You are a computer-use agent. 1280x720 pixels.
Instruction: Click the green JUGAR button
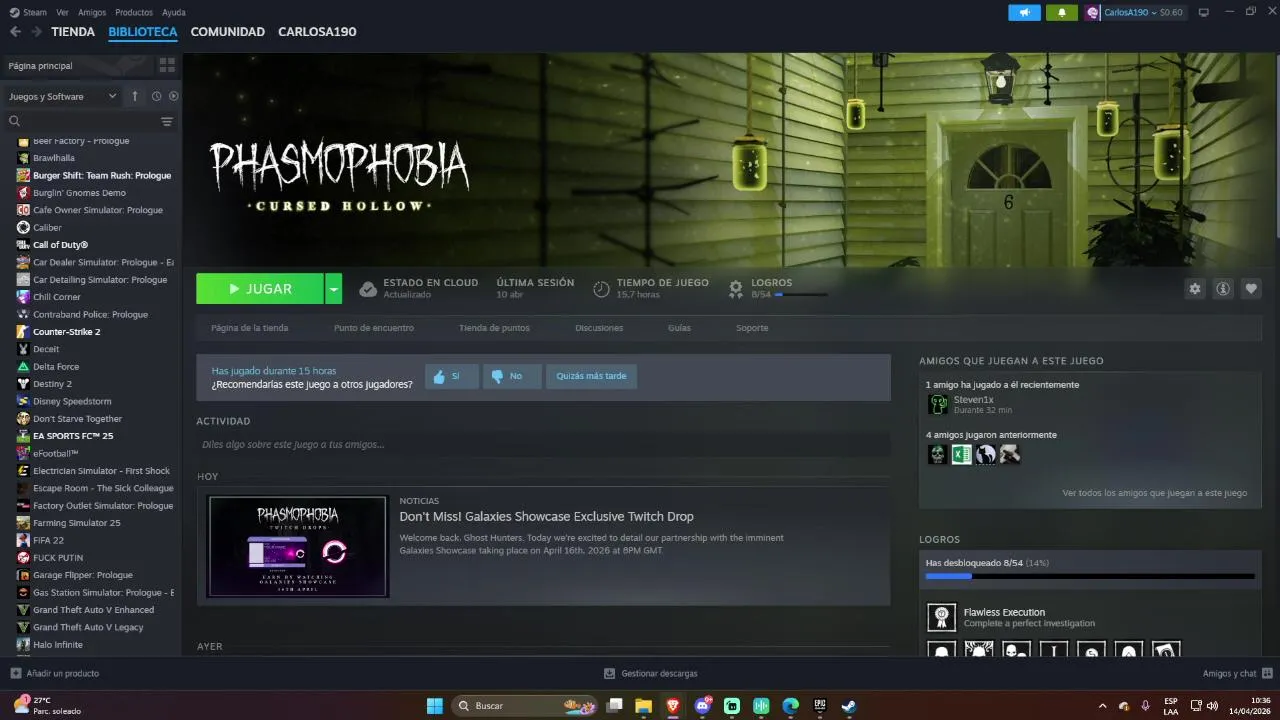pos(260,289)
